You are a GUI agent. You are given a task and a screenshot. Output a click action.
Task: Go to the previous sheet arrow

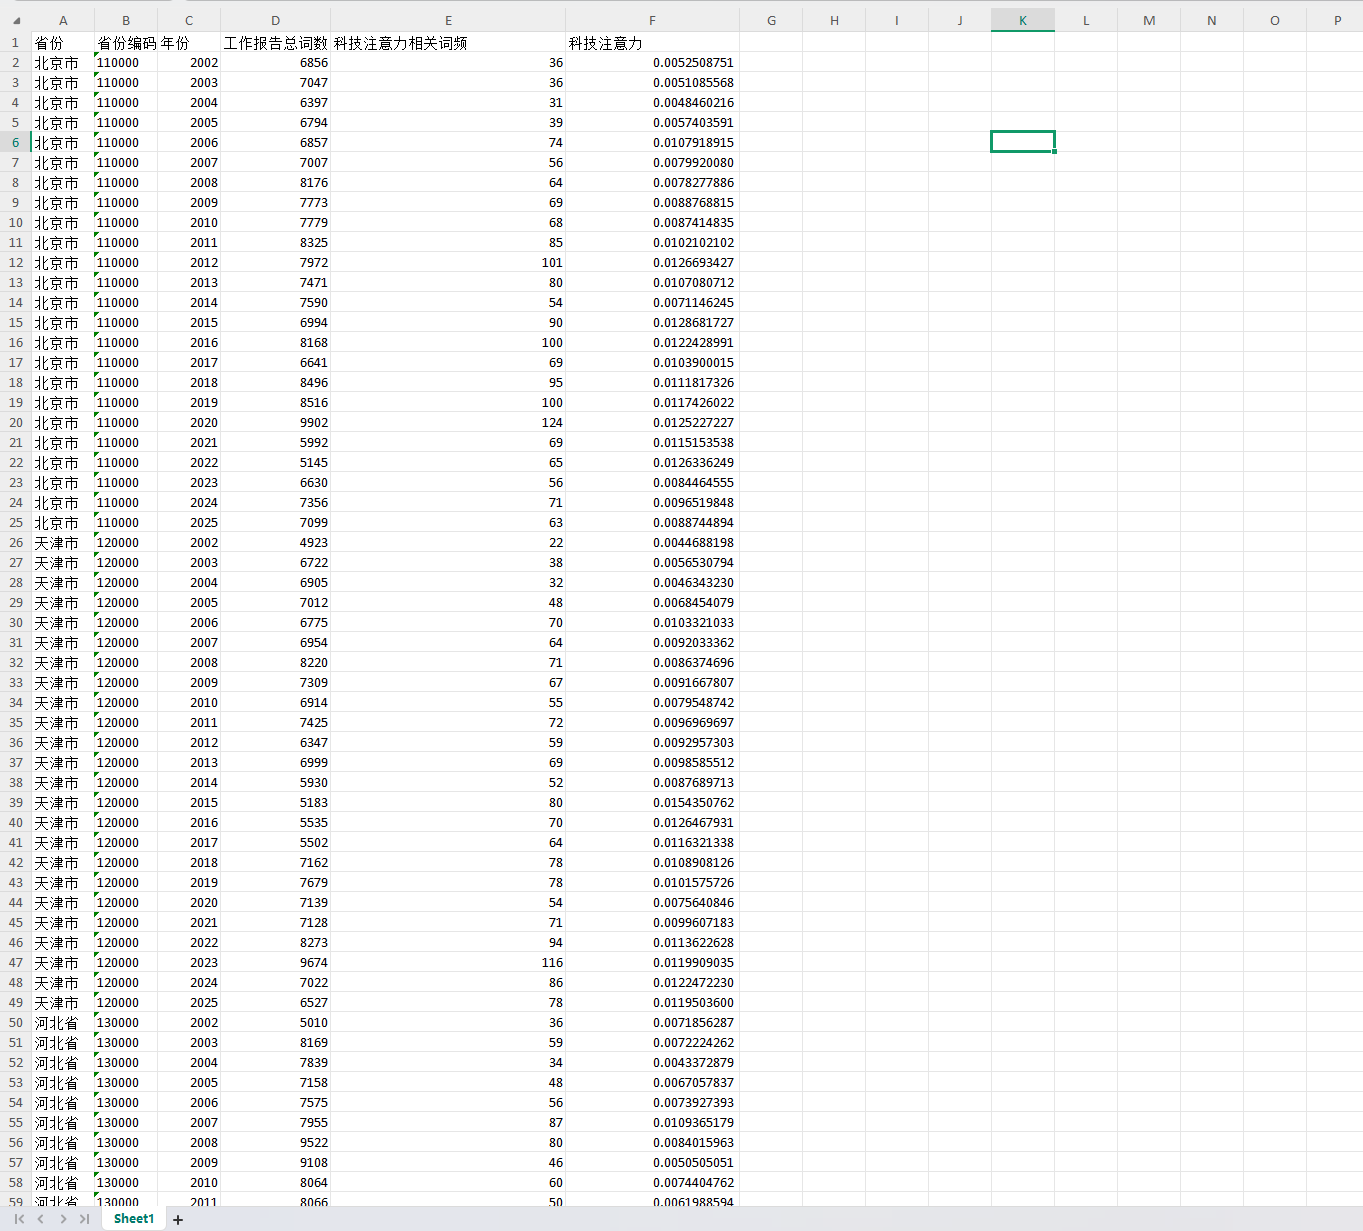(41, 1219)
